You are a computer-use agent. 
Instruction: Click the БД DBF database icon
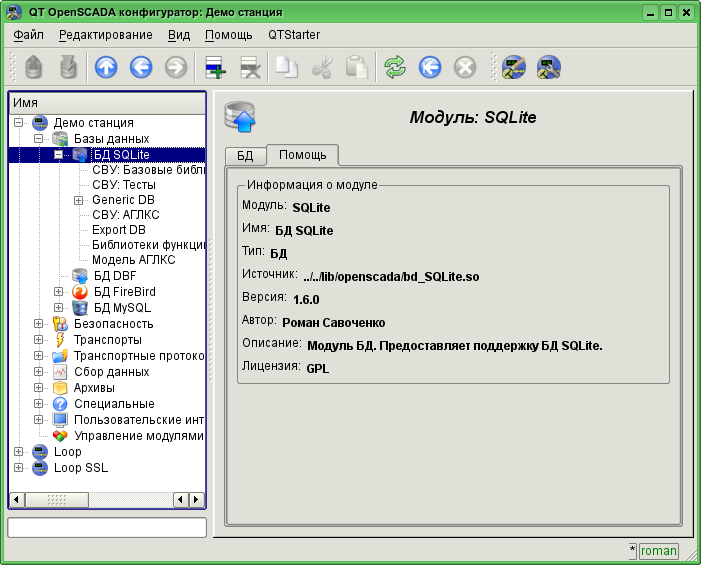tap(80, 276)
